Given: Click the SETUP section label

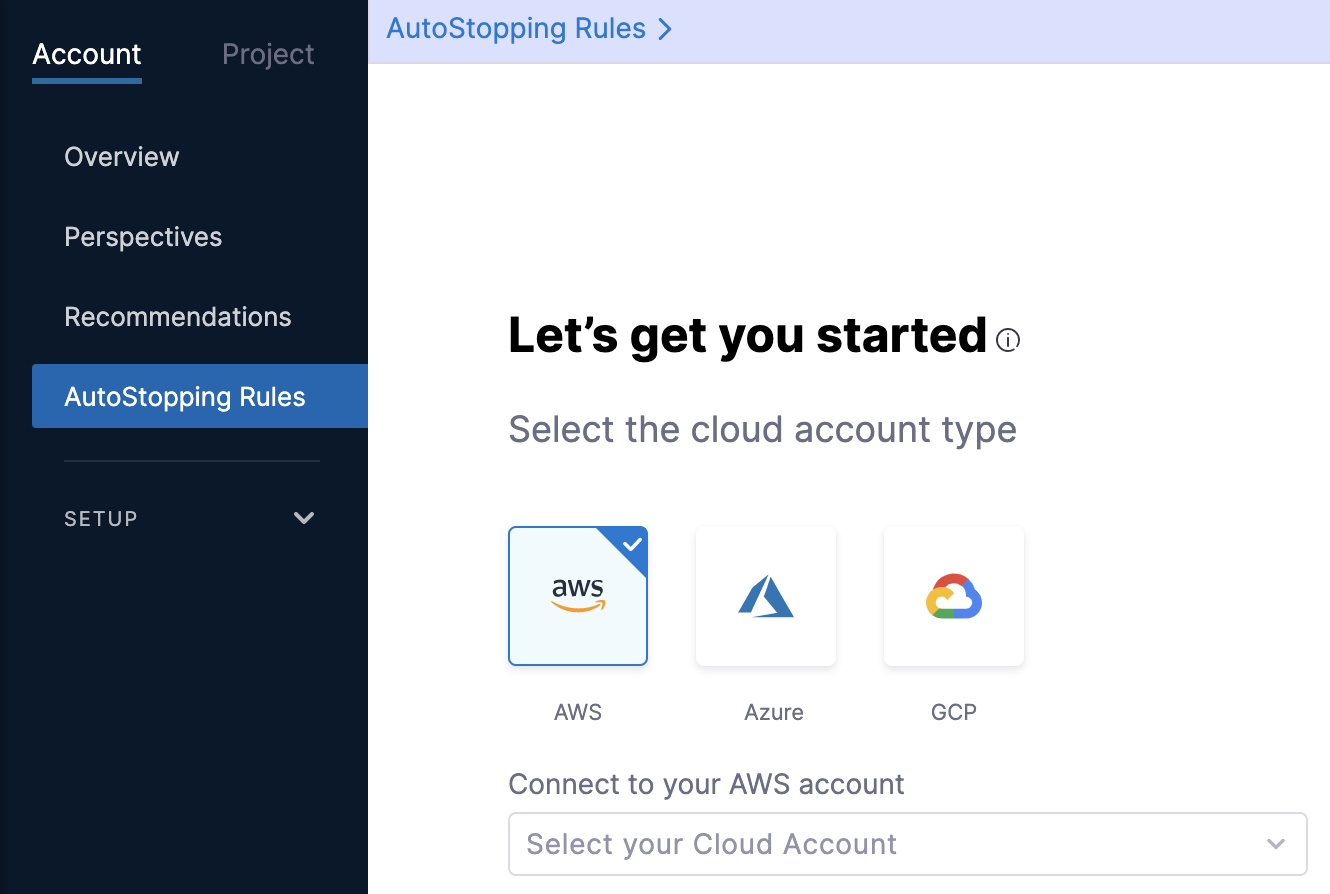Looking at the screenshot, I should click(101, 518).
